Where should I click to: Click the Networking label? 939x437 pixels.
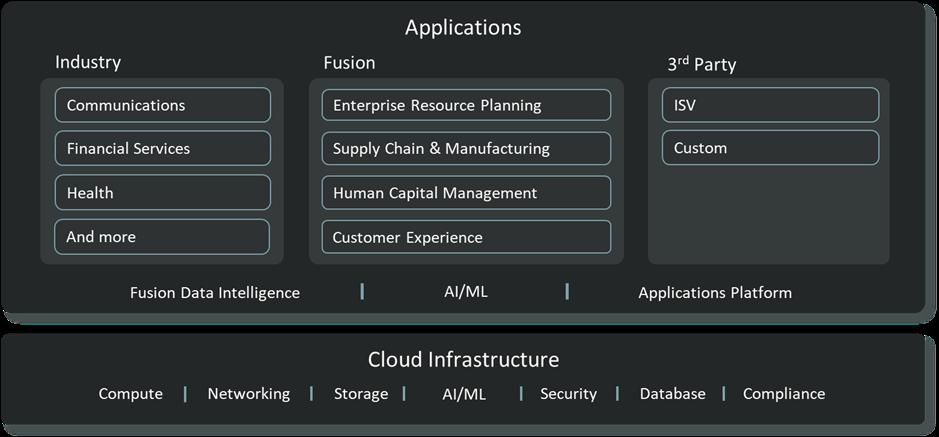tap(249, 394)
